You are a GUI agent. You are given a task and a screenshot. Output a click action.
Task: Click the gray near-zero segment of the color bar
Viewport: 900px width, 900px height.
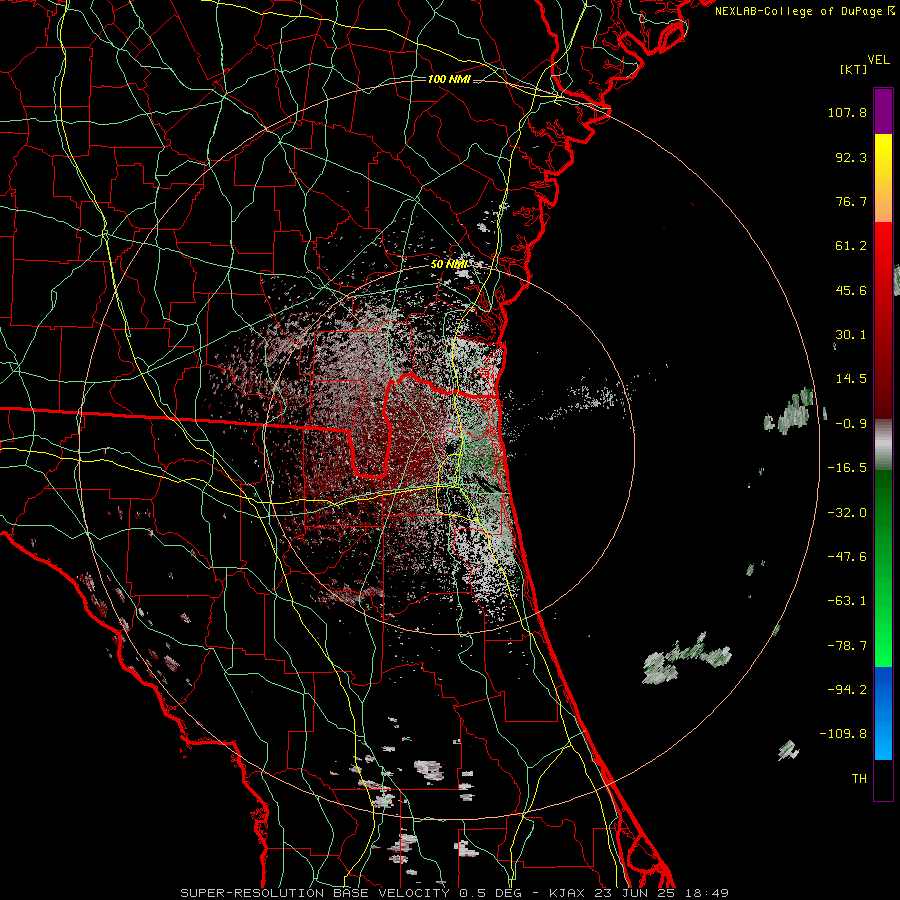[883, 445]
